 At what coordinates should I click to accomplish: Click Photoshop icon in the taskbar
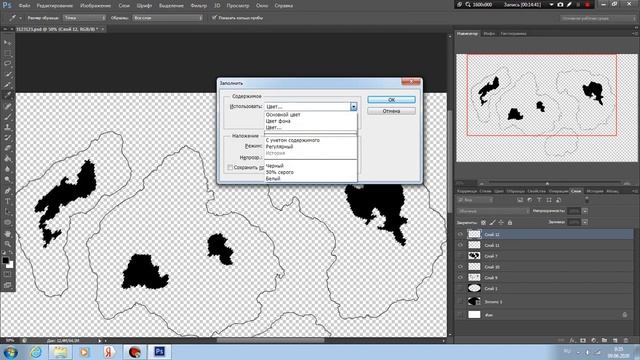pyautogui.click(x=160, y=351)
